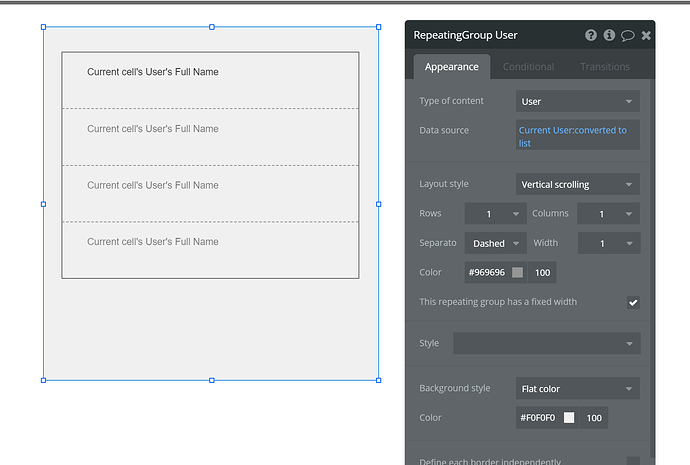Click the RepeatingGroup User panel title
The width and height of the screenshot is (690, 465).
tap(465, 35)
